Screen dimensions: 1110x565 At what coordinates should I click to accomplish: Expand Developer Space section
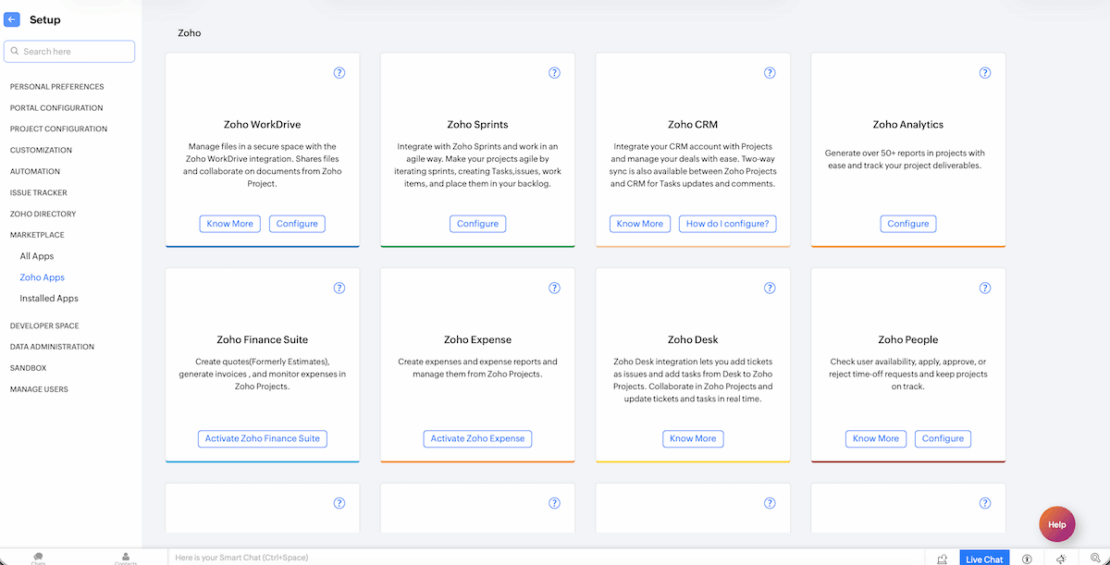pyautogui.click(x=45, y=326)
